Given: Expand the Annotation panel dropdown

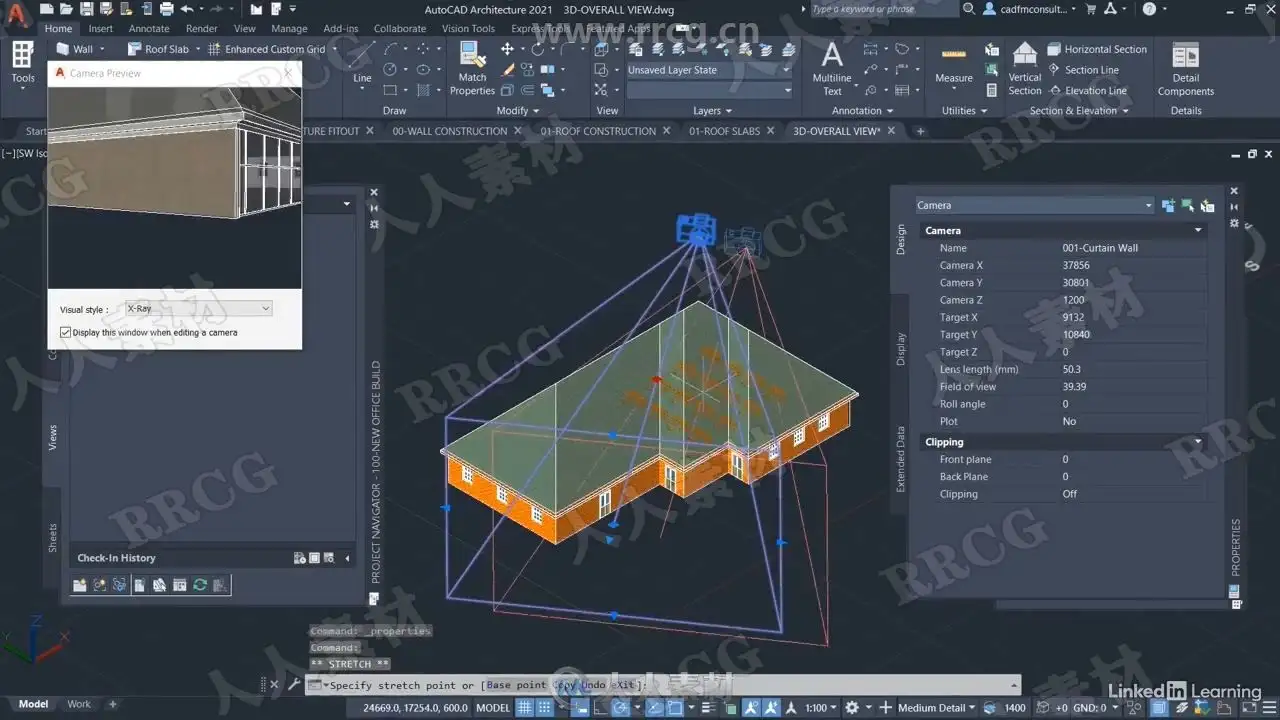Looking at the screenshot, I should (863, 111).
